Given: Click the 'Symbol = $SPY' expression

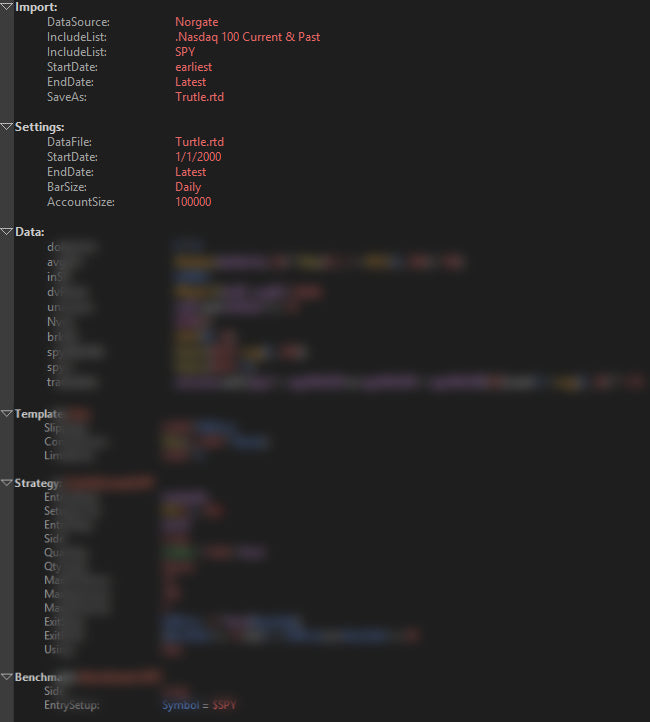Looking at the screenshot, I should click(199, 705).
